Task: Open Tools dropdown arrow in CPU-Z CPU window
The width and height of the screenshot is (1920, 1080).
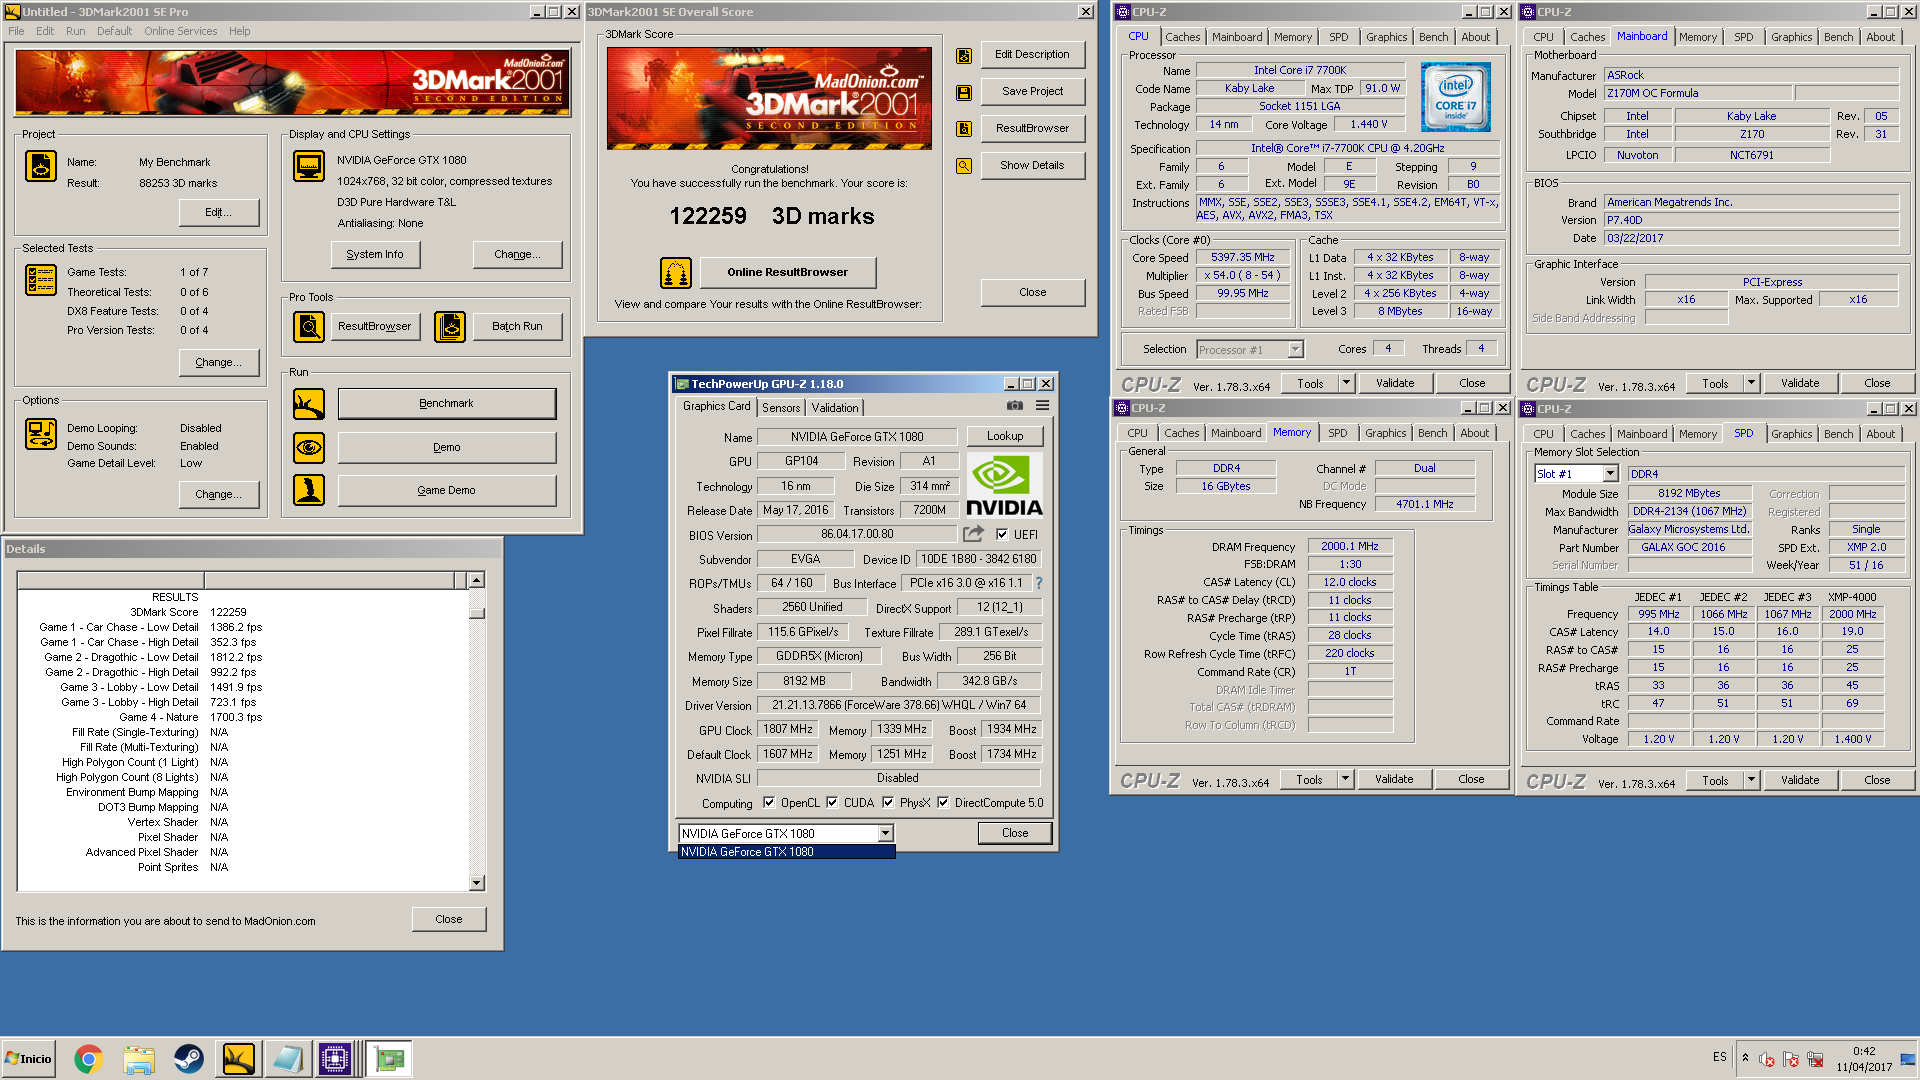Action: pyautogui.click(x=1346, y=383)
